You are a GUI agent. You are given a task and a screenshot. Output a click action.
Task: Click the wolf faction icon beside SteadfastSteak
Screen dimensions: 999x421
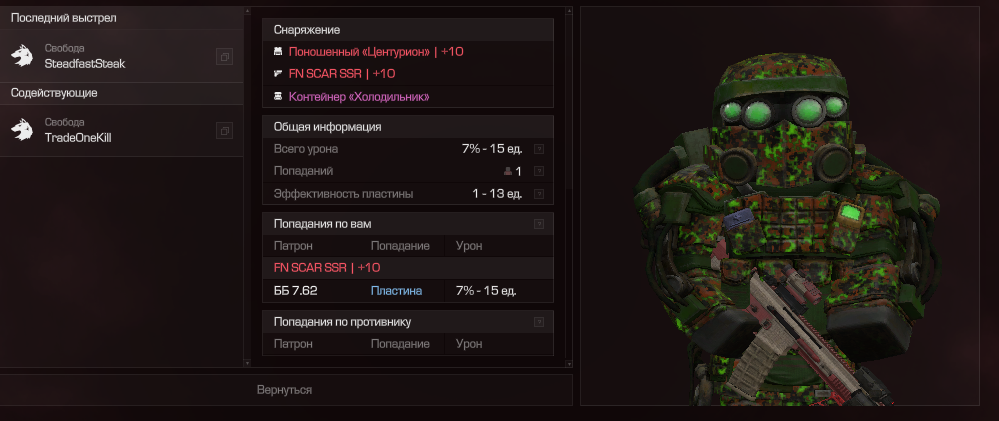click(x=22, y=56)
